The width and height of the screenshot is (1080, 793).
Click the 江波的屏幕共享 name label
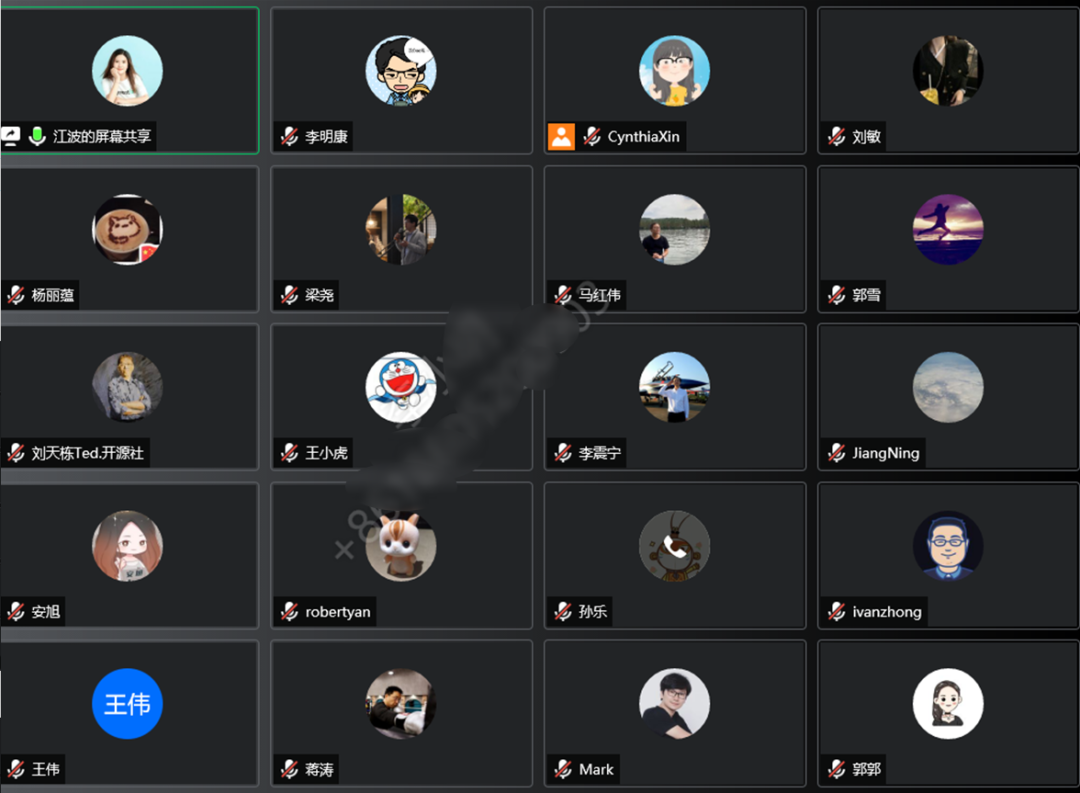click(x=102, y=136)
